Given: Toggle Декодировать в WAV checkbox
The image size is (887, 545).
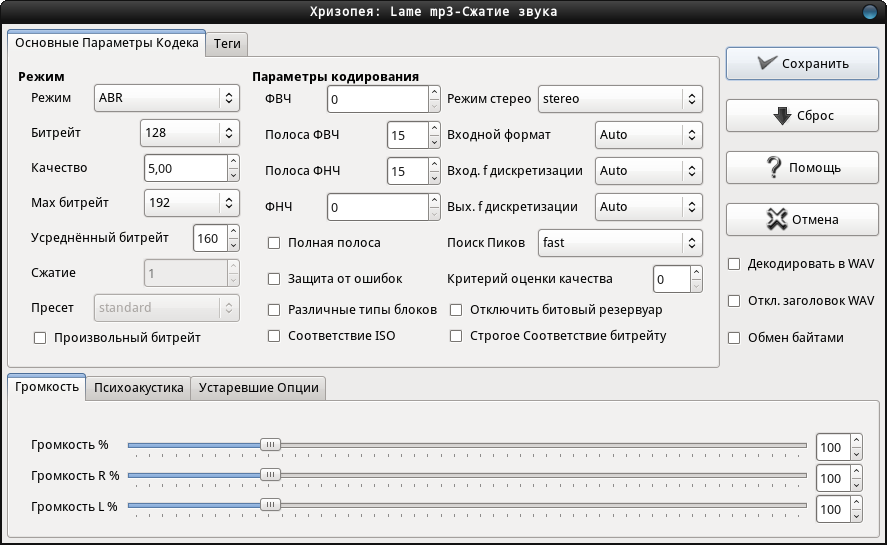Looking at the screenshot, I should coord(734,264).
